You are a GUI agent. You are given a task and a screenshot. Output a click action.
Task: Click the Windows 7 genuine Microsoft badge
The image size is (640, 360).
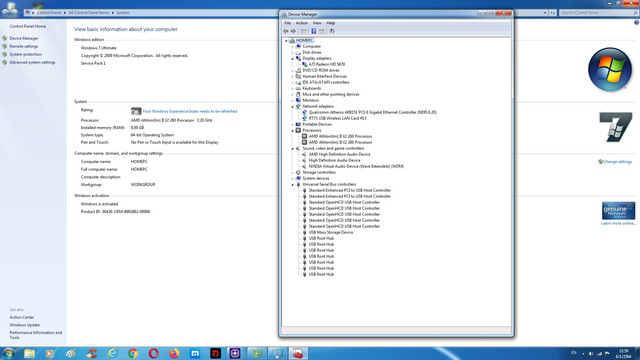click(x=618, y=211)
